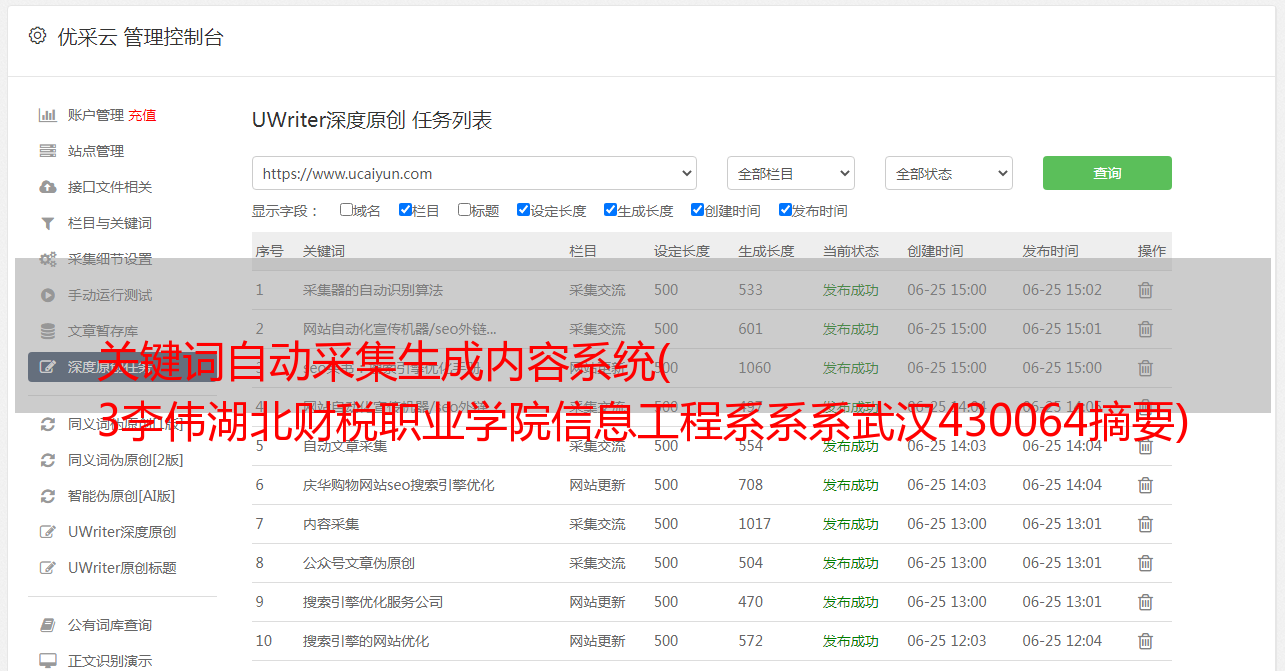Uncheck the 栏目 display field checkbox
Viewport: 1285px width, 671px height.
click(x=405, y=210)
